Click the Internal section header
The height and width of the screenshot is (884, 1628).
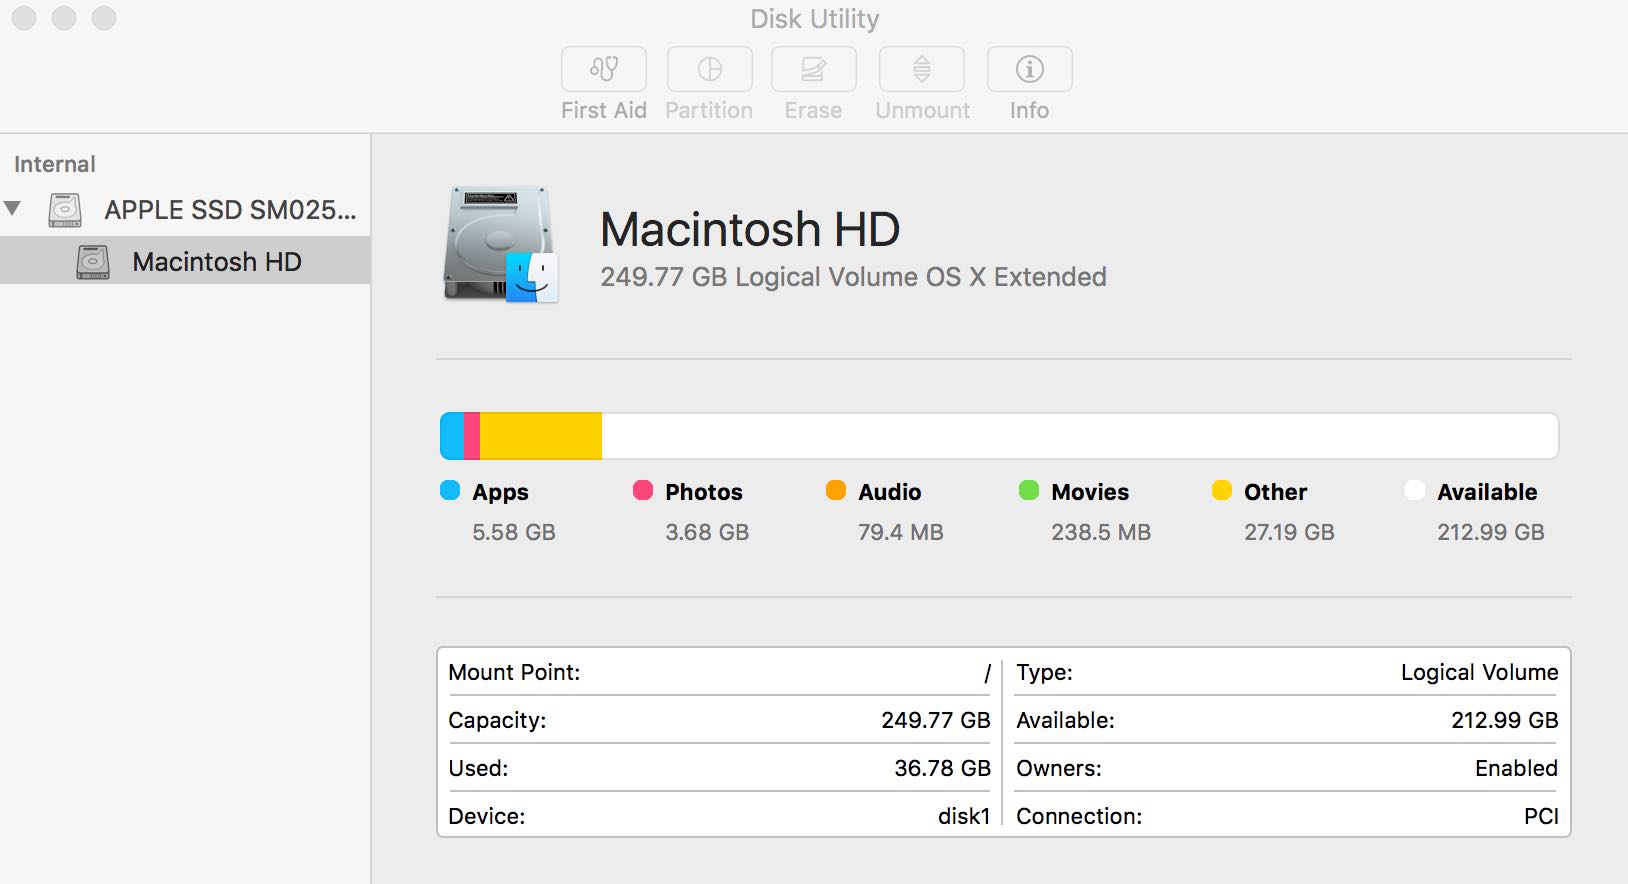55,164
